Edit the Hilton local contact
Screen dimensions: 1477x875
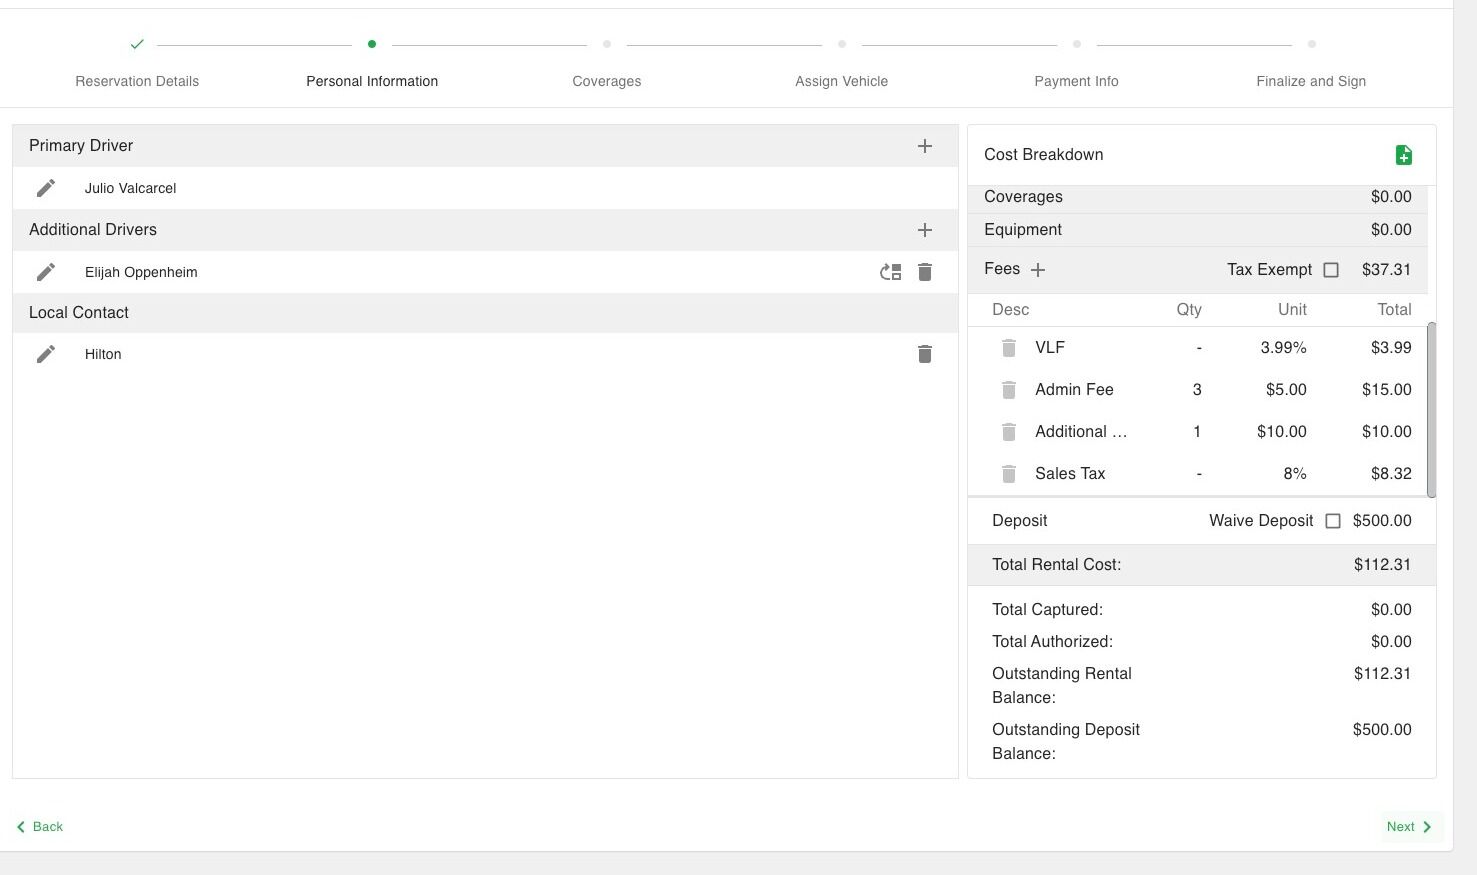pyautogui.click(x=46, y=354)
